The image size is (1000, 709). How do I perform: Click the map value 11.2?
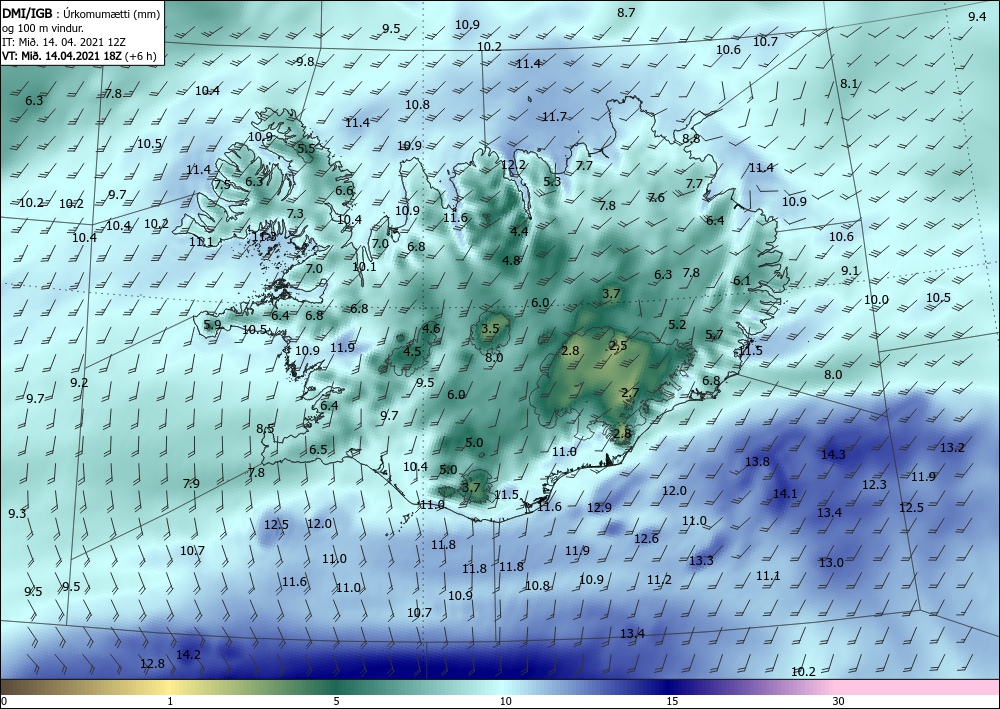pyautogui.click(x=659, y=580)
